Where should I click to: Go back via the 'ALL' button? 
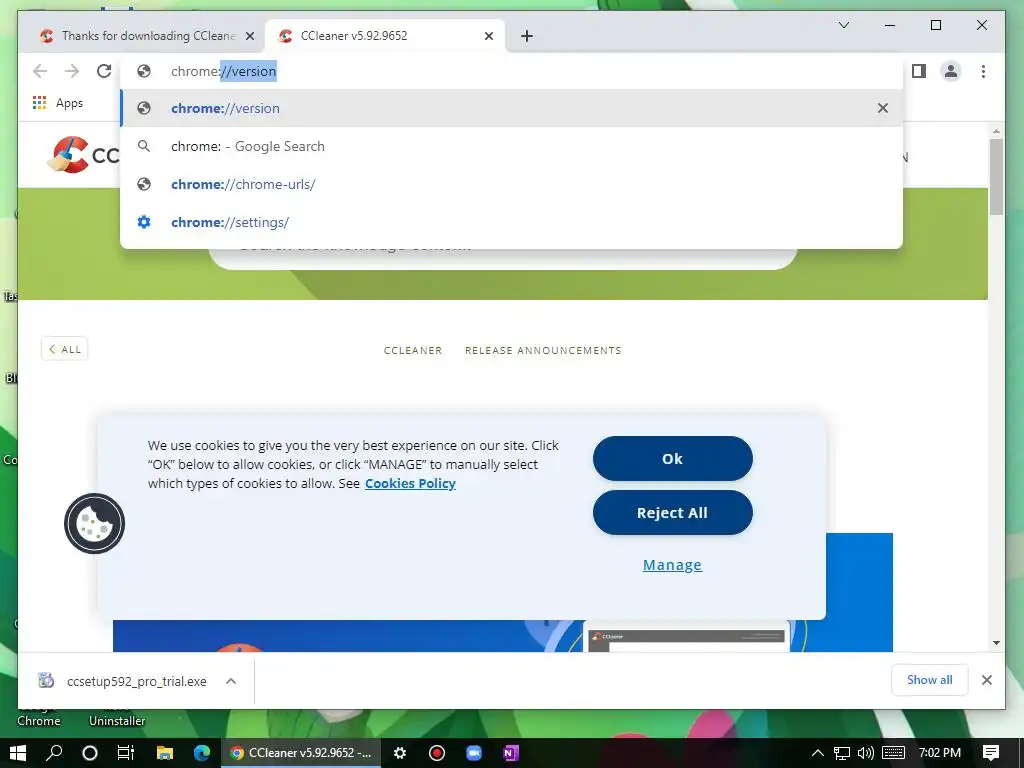click(x=65, y=349)
